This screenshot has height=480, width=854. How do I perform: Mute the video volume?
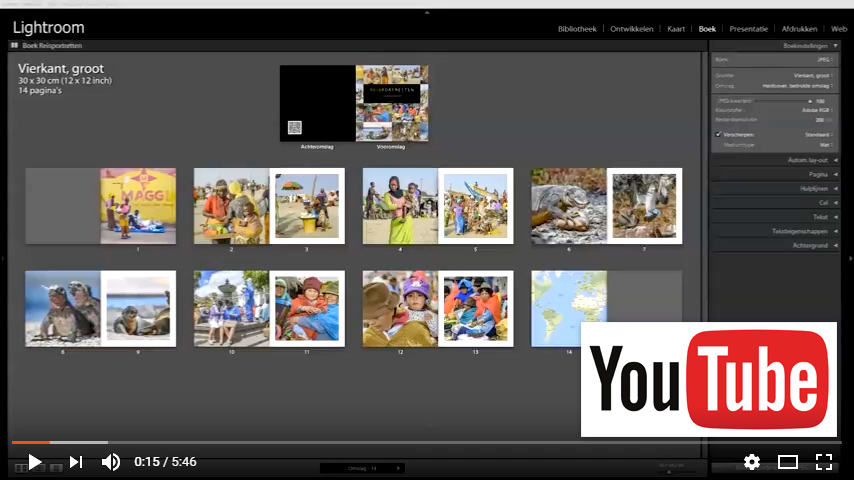click(x=111, y=462)
